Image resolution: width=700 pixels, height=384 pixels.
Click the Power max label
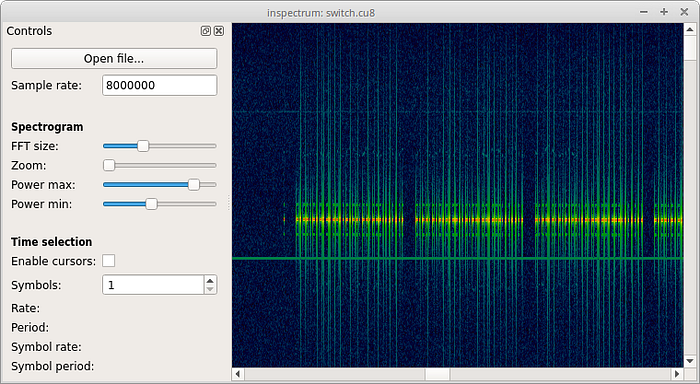(43, 184)
